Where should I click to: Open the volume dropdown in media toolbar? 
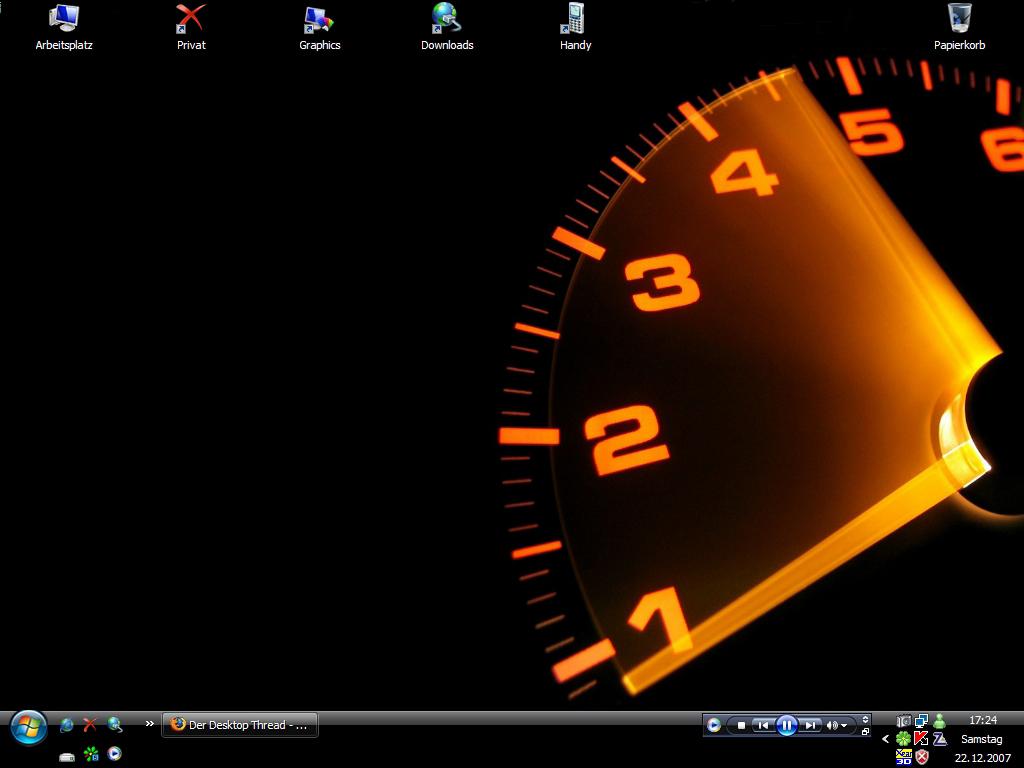coord(837,725)
